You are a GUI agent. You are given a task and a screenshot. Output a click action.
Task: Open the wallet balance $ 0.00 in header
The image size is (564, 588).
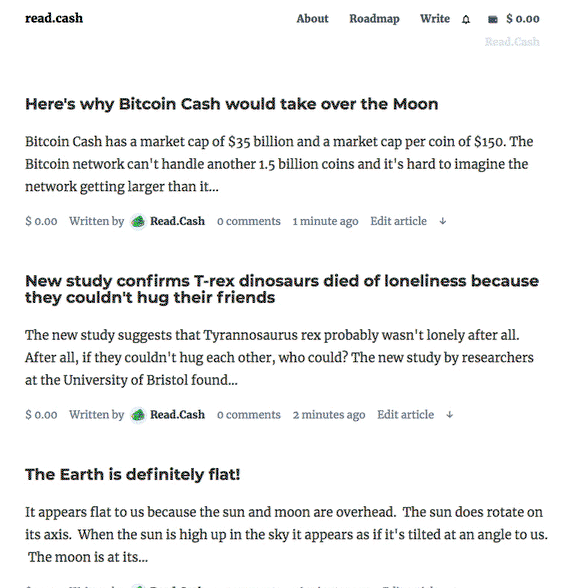tap(523, 19)
